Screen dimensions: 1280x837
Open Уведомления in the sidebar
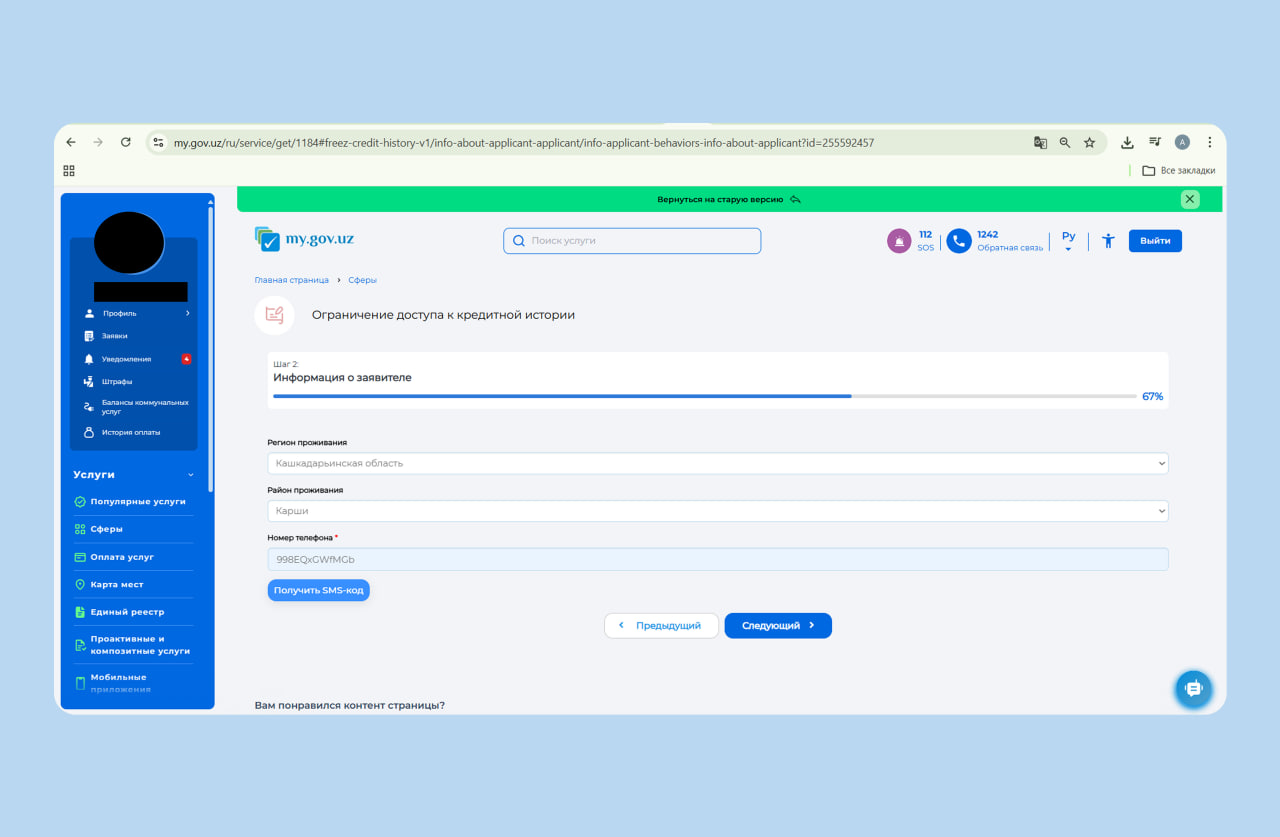(126, 359)
